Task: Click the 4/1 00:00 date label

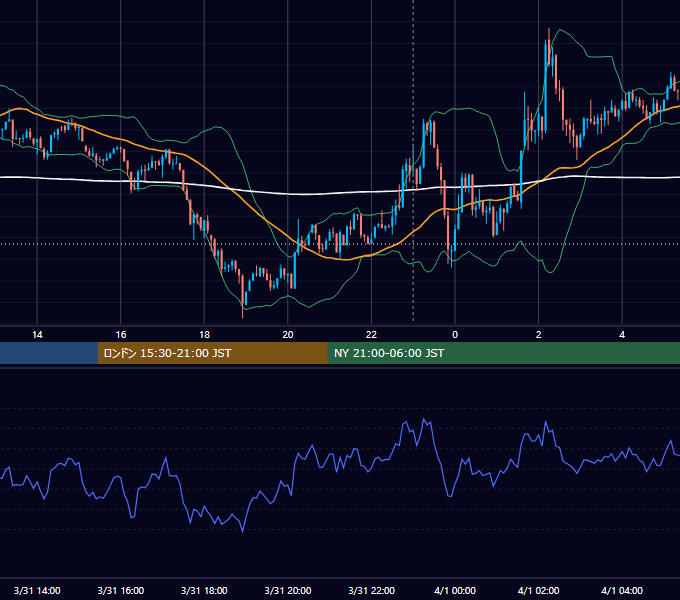Action: pos(455,590)
